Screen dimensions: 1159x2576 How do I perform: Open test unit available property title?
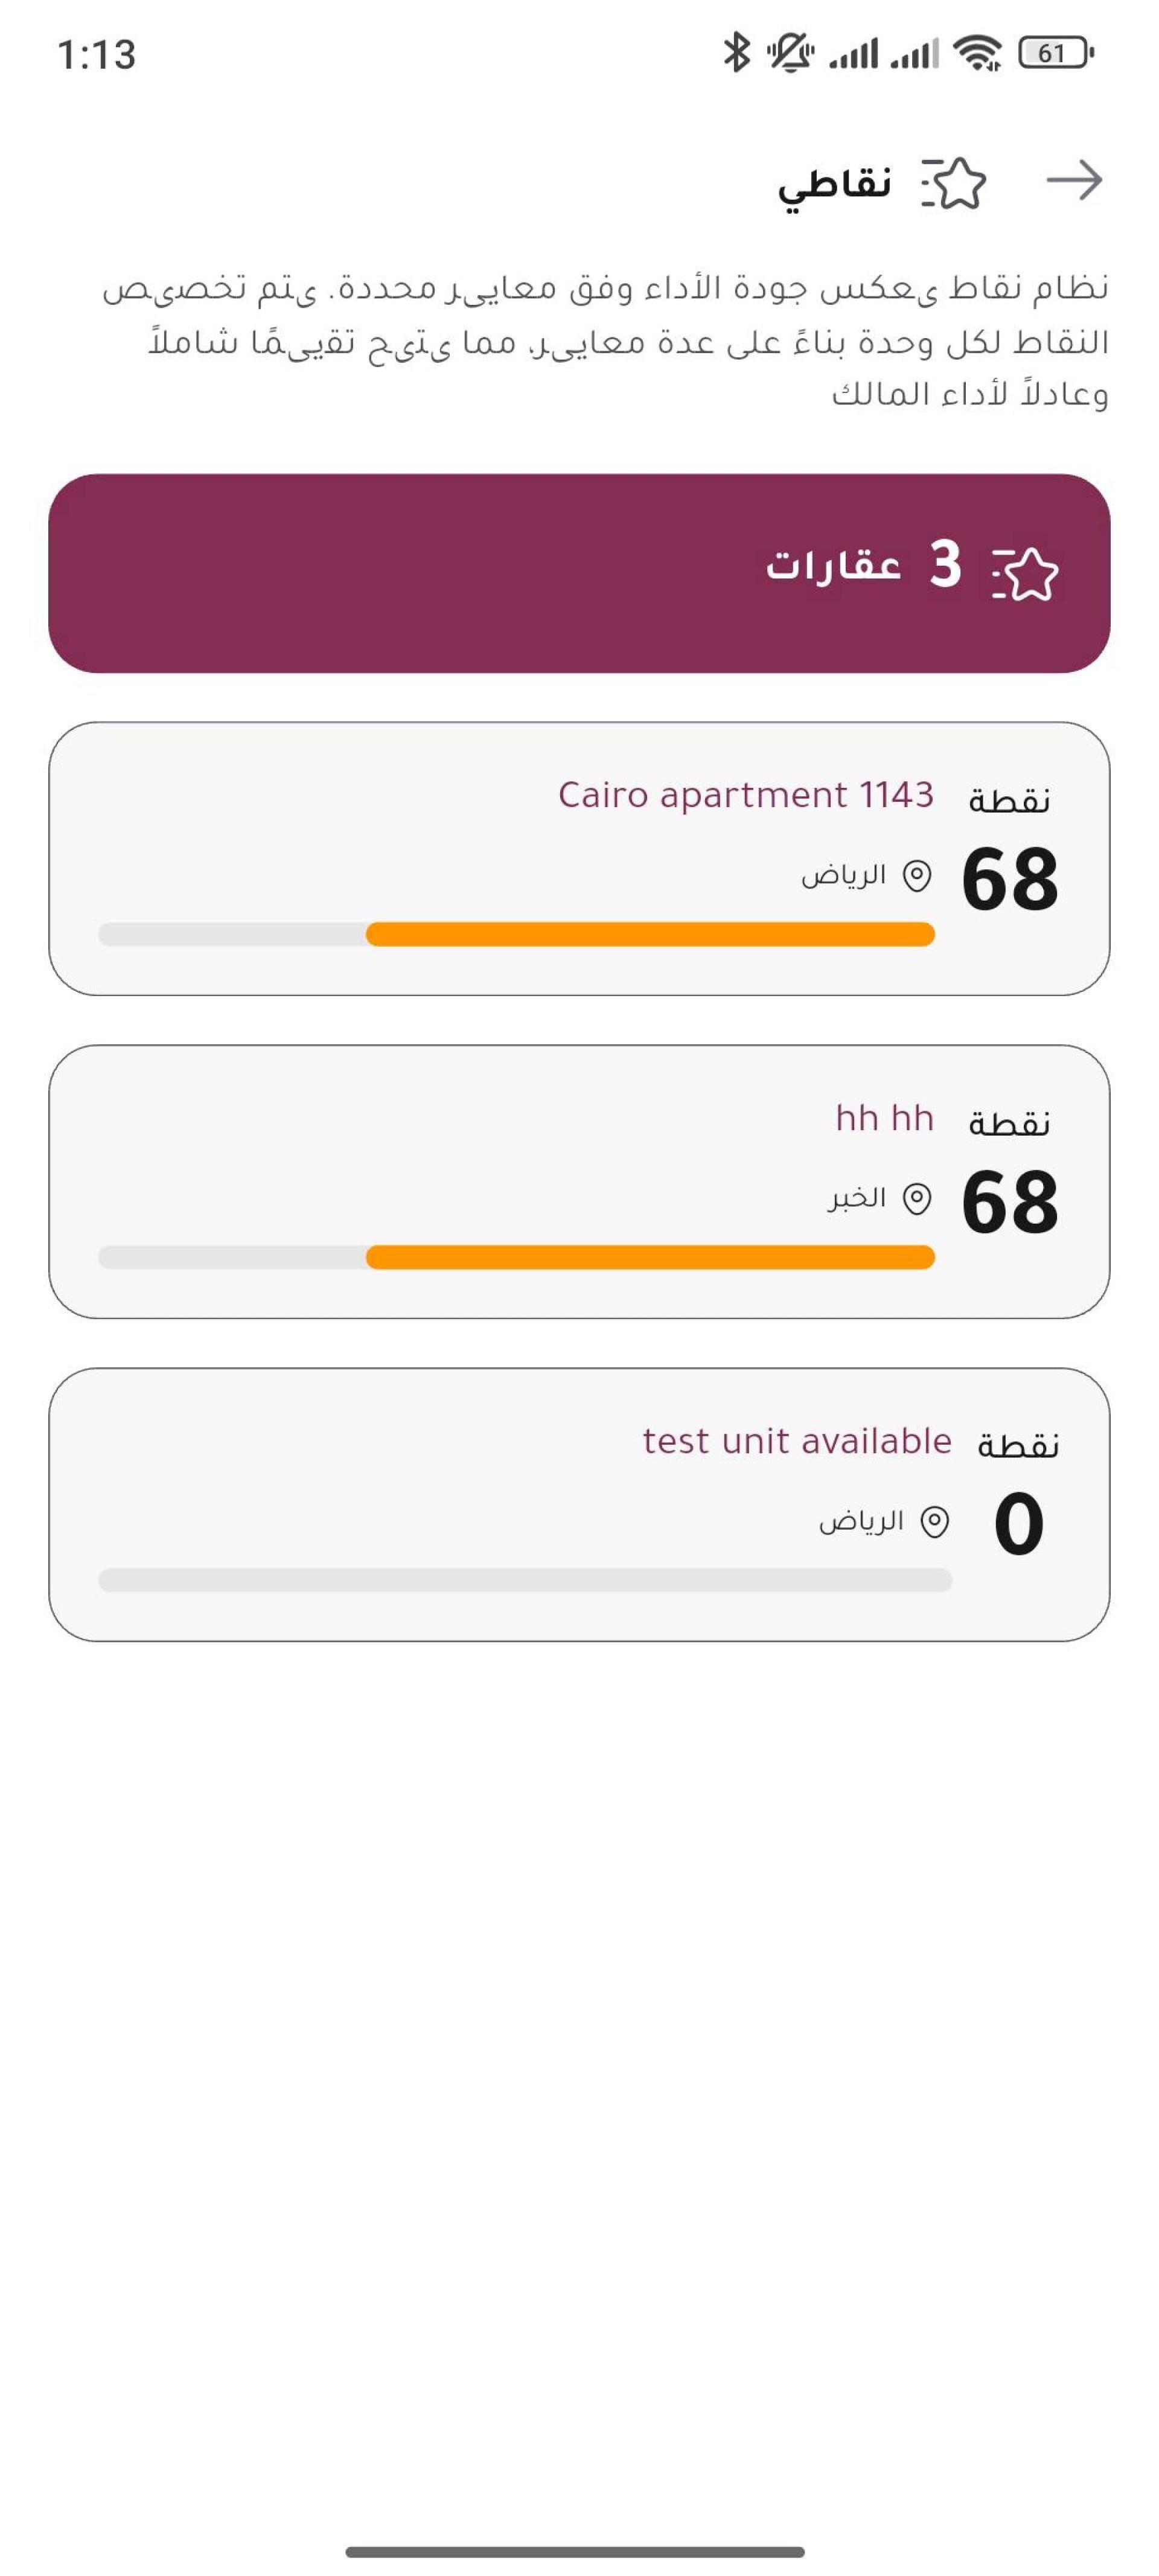click(797, 1441)
